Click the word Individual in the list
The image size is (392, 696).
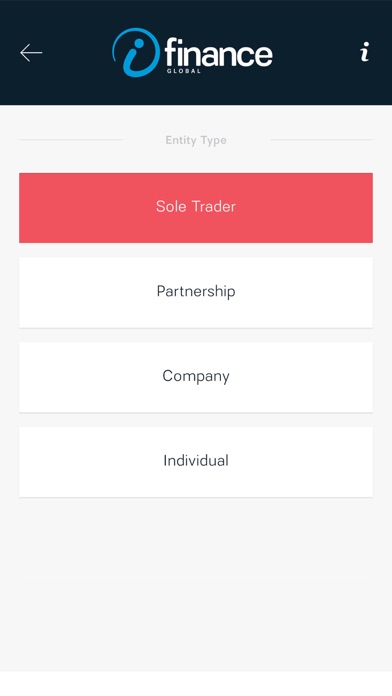(196, 460)
